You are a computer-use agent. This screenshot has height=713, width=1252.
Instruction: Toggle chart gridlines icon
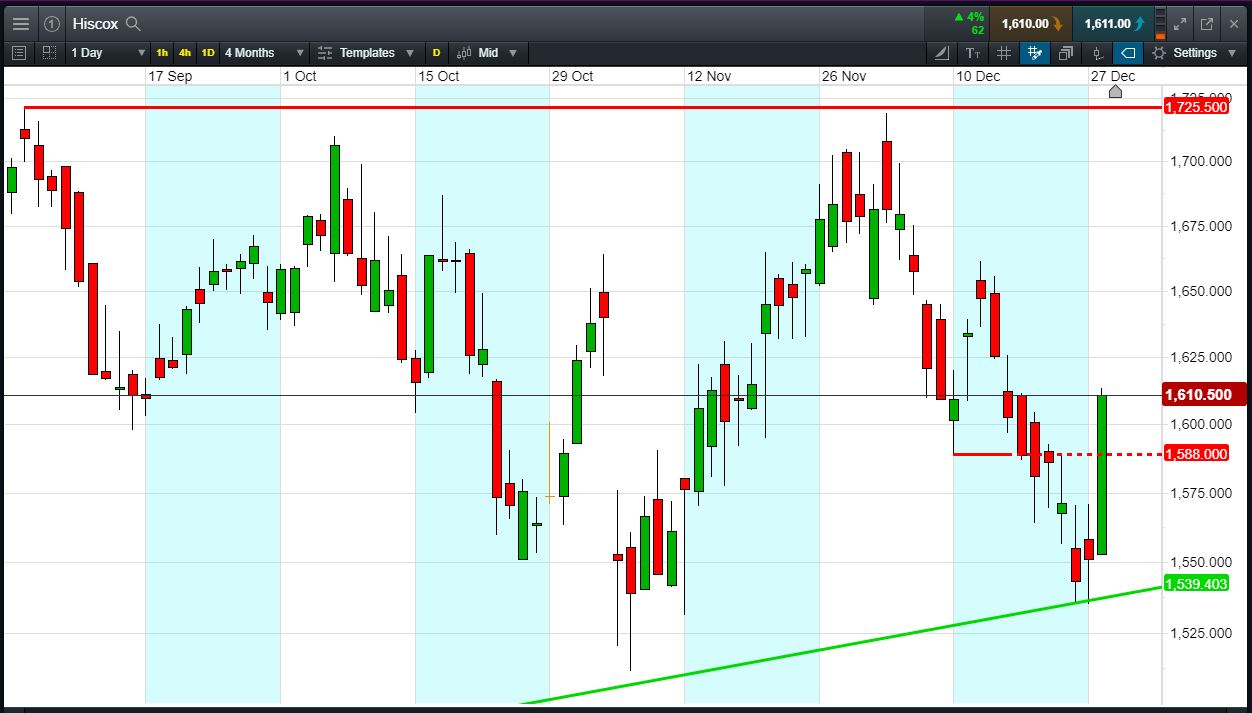(x=1004, y=52)
